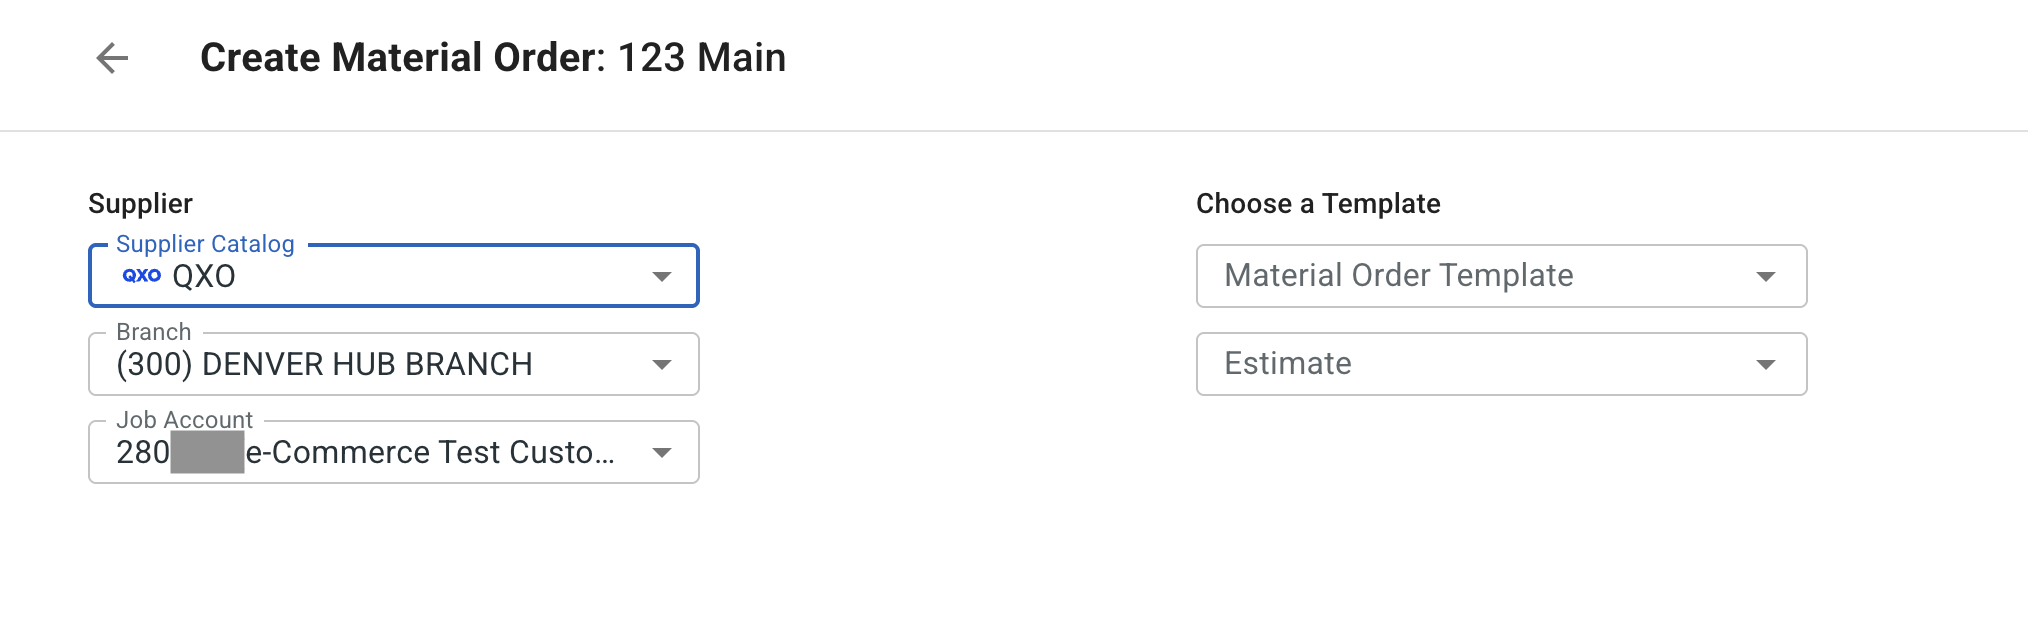Click the Create Material Order: 123 Main title
This screenshot has height=638, width=2028.
493,58
